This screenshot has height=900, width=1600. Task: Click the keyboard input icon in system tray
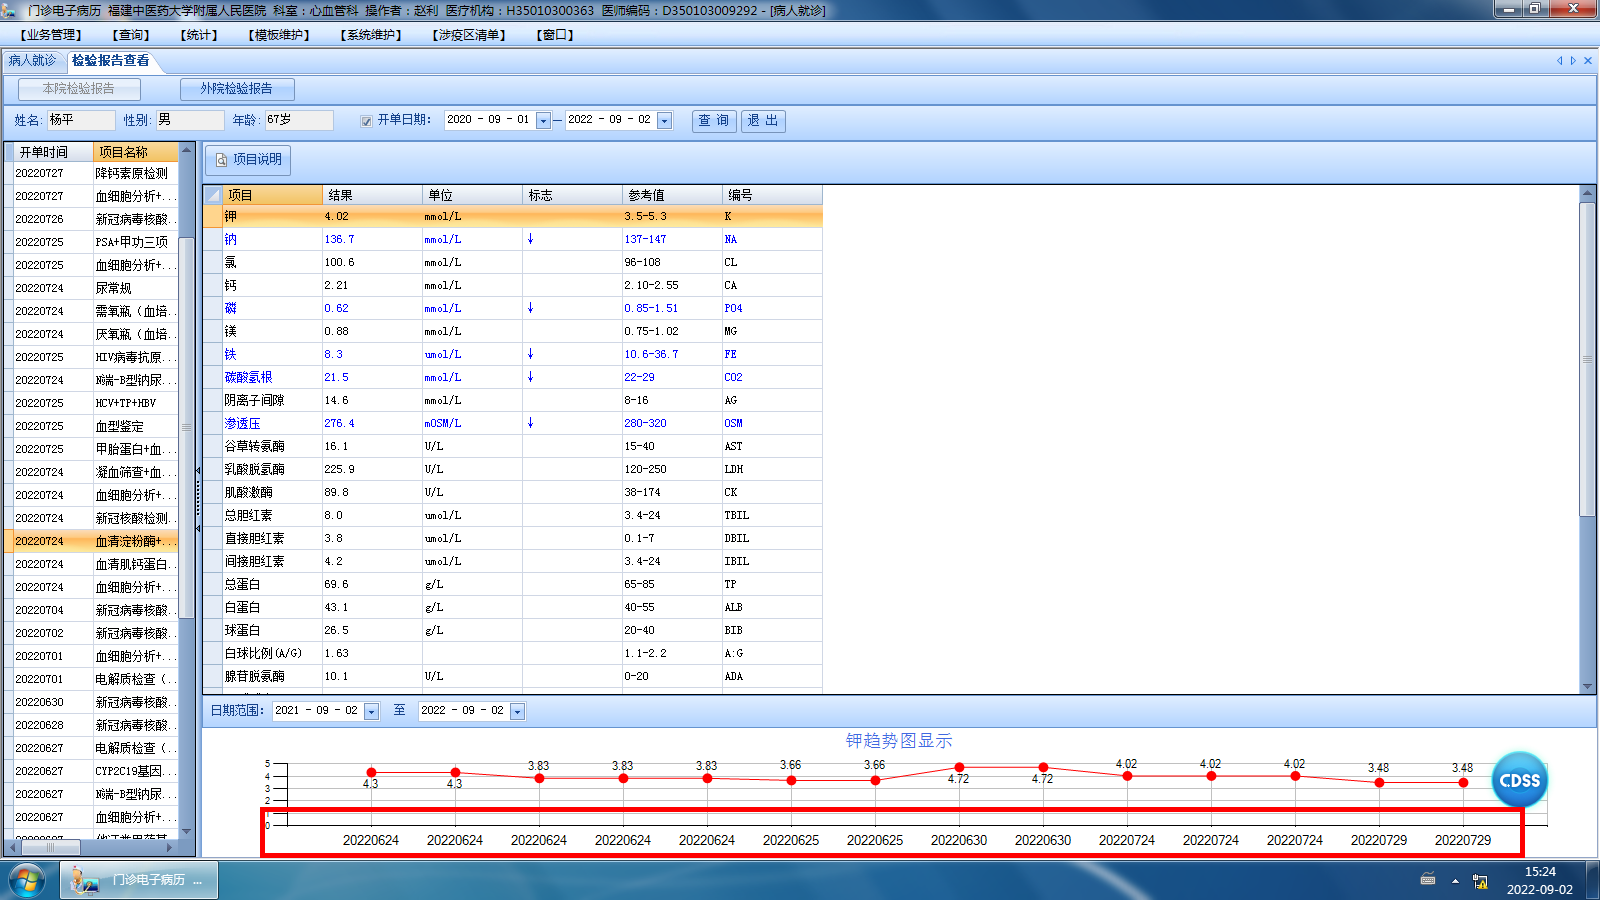[x=1428, y=880]
